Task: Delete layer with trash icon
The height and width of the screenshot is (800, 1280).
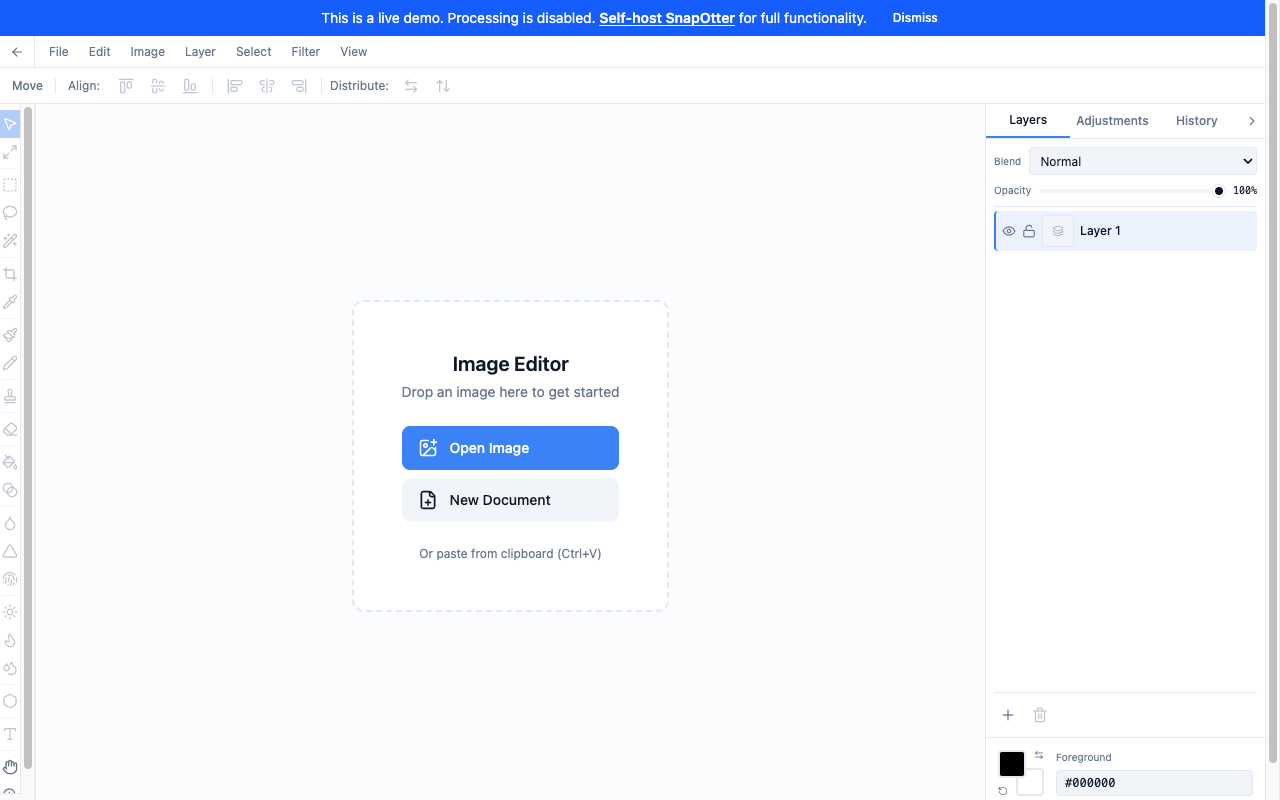Action: [x=1040, y=715]
